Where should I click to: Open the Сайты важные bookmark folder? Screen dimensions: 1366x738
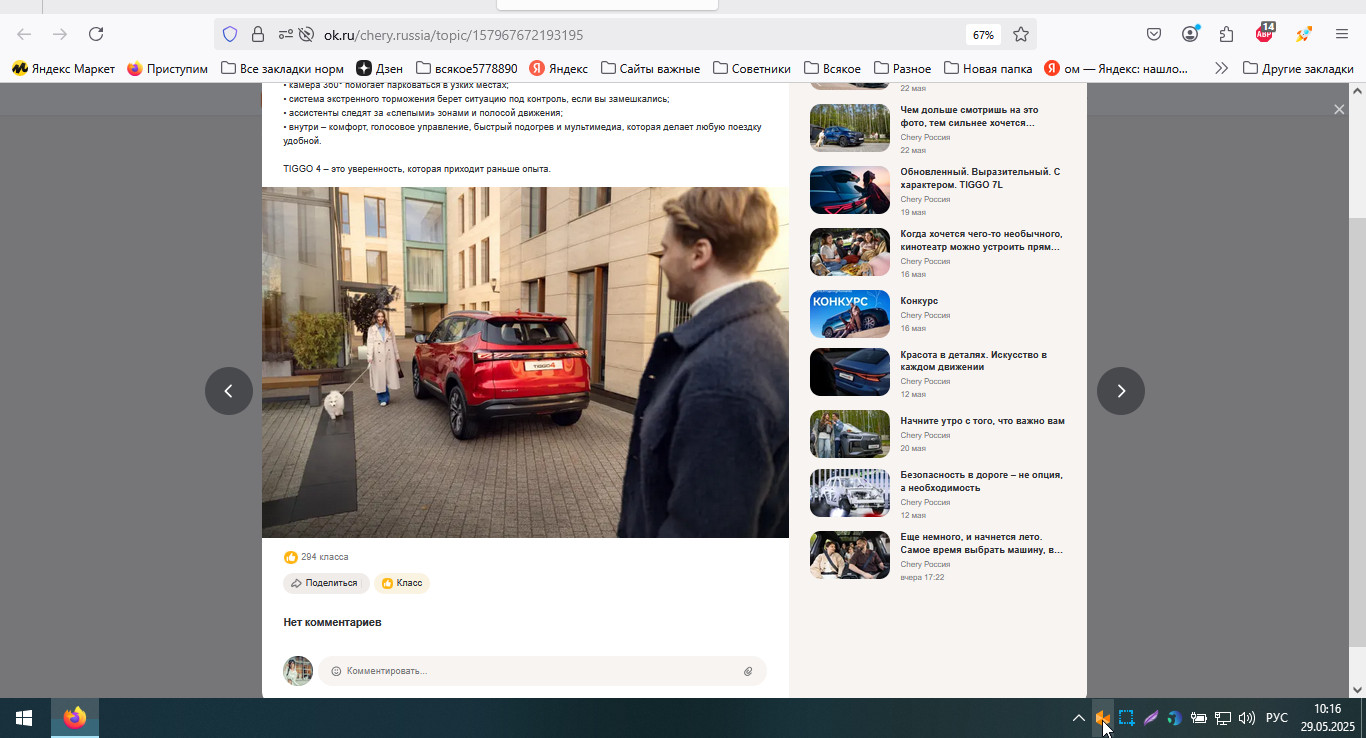click(x=650, y=69)
